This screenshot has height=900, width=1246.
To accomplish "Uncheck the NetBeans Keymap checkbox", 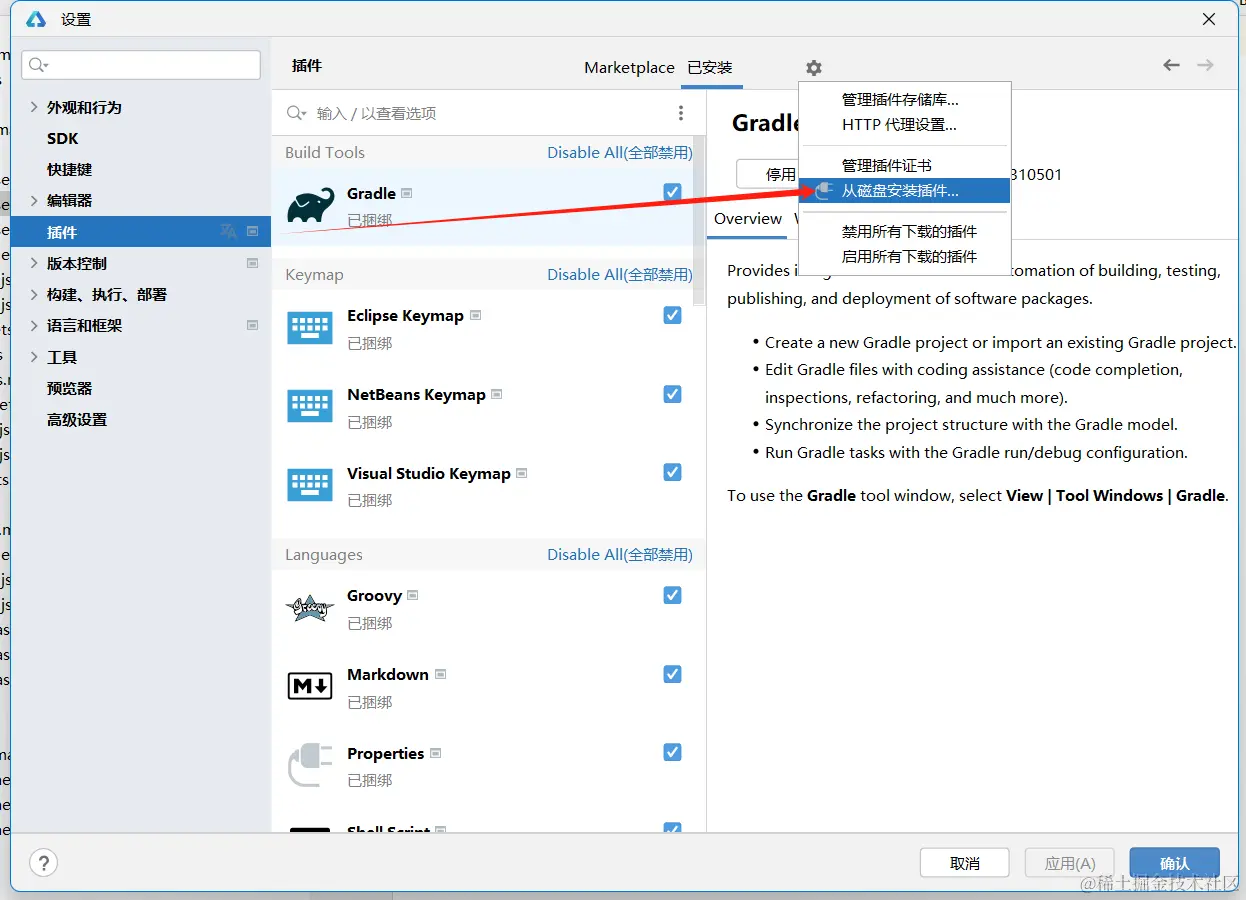I will tap(672, 394).
